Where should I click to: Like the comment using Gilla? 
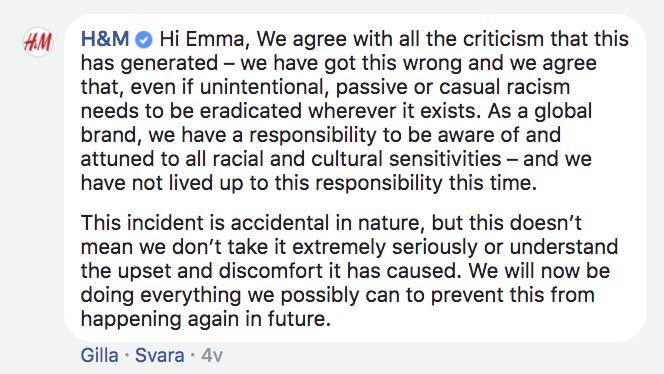100,355
